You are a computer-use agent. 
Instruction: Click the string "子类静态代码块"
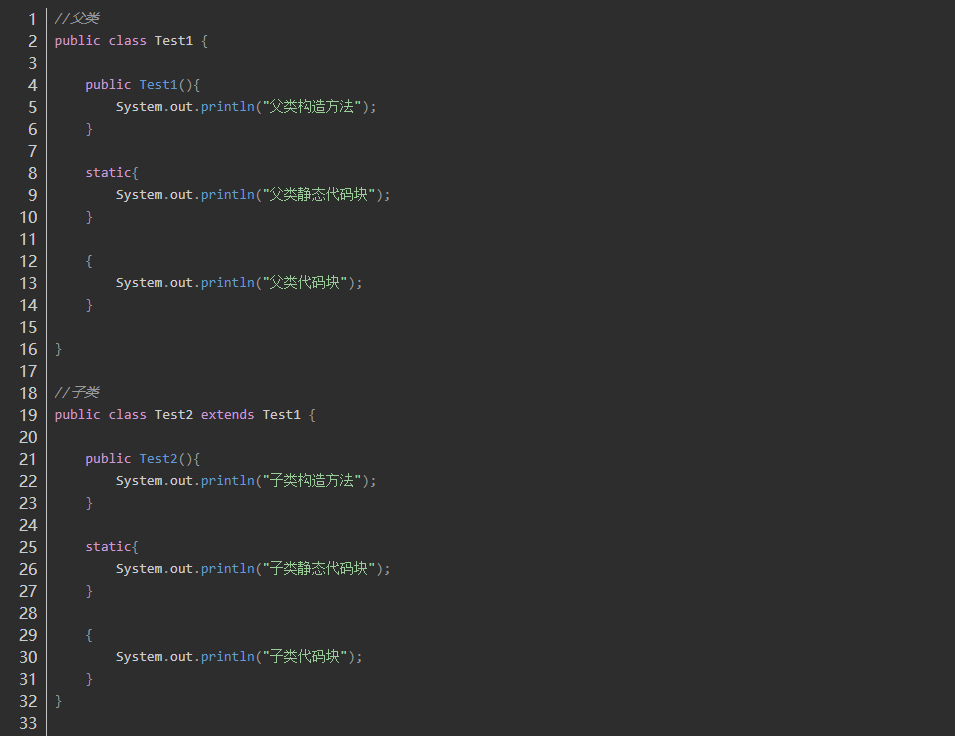point(319,568)
